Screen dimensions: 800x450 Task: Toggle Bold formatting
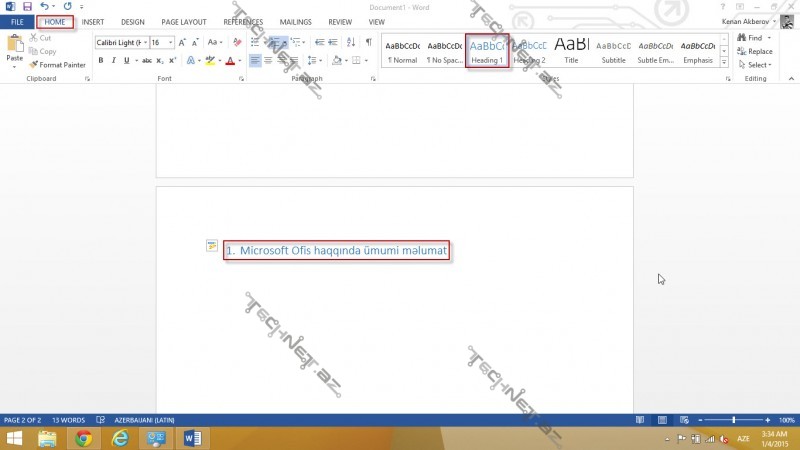click(101, 60)
